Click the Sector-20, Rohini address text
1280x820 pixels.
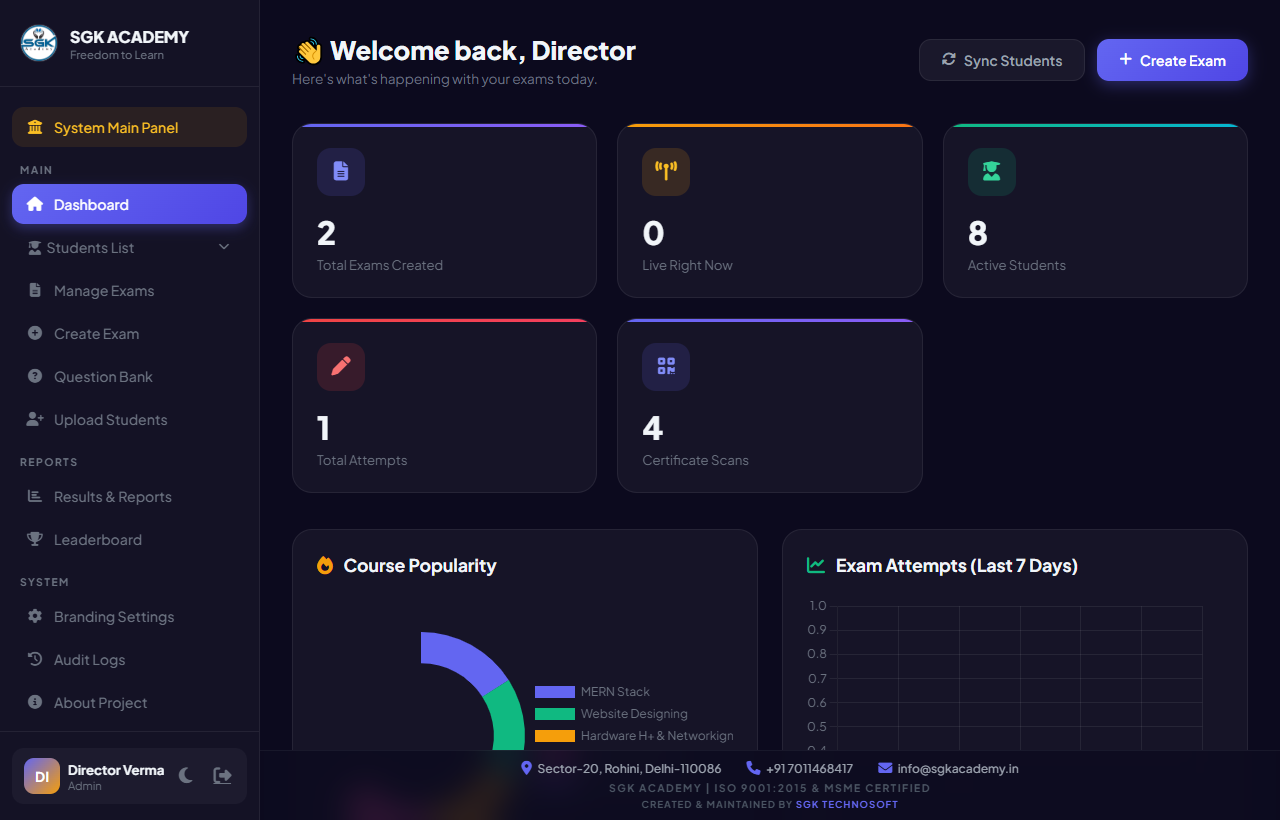[629, 769]
